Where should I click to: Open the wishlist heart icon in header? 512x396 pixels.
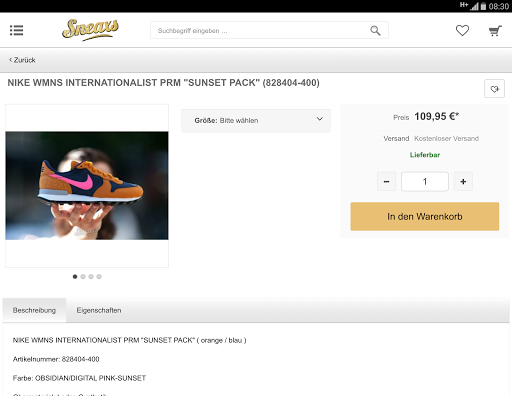pyautogui.click(x=462, y=31)
